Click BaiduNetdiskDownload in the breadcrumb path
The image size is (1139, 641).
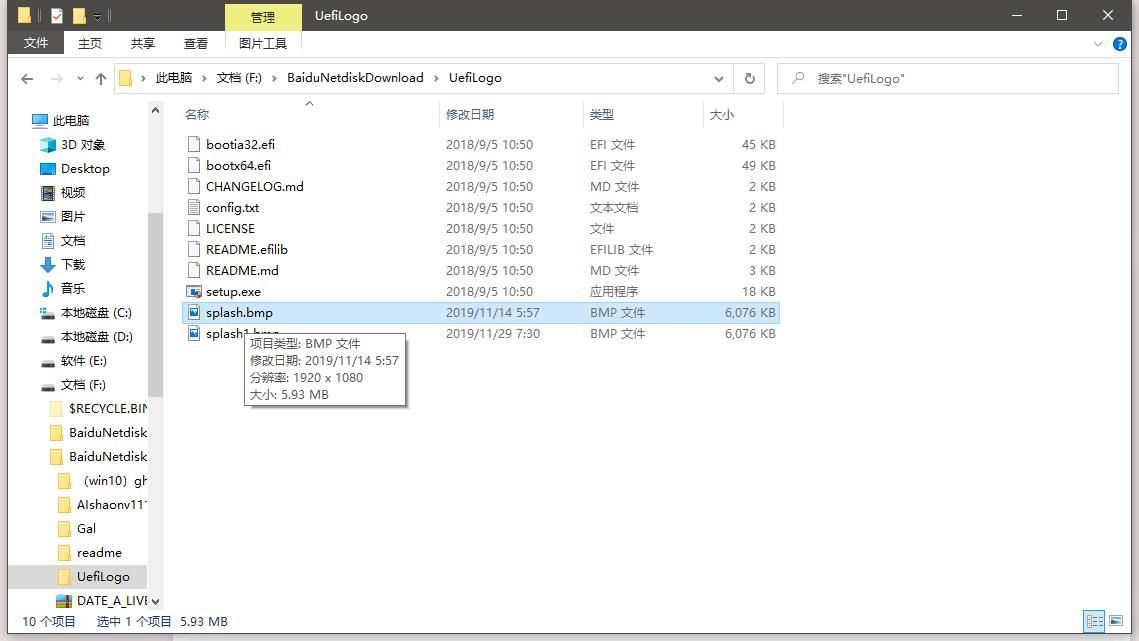[355, 78]
